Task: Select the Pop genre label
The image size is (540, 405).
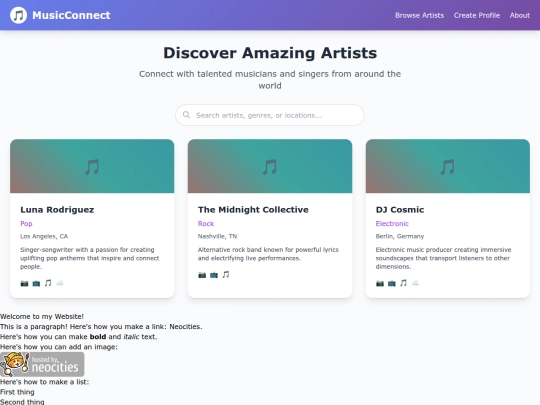Action: [26, 224]
